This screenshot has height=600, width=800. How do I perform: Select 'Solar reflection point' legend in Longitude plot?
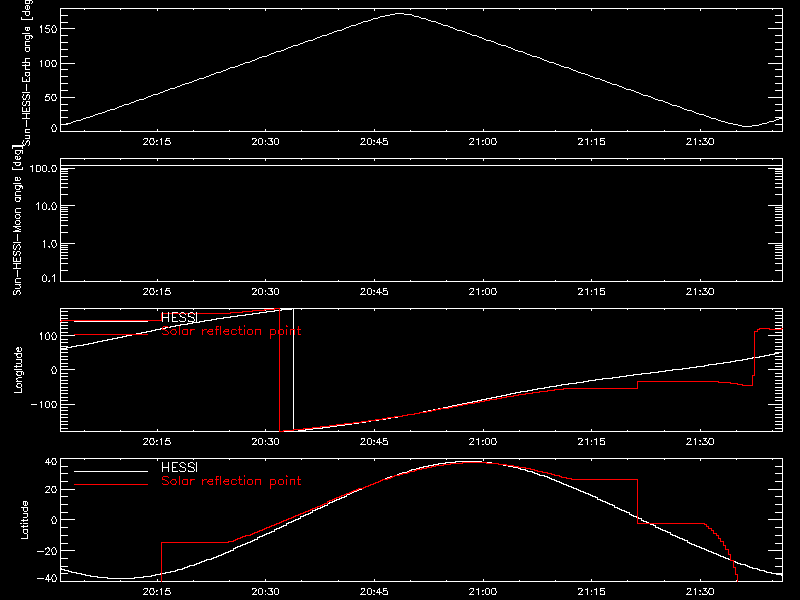[x=231, y=331]
